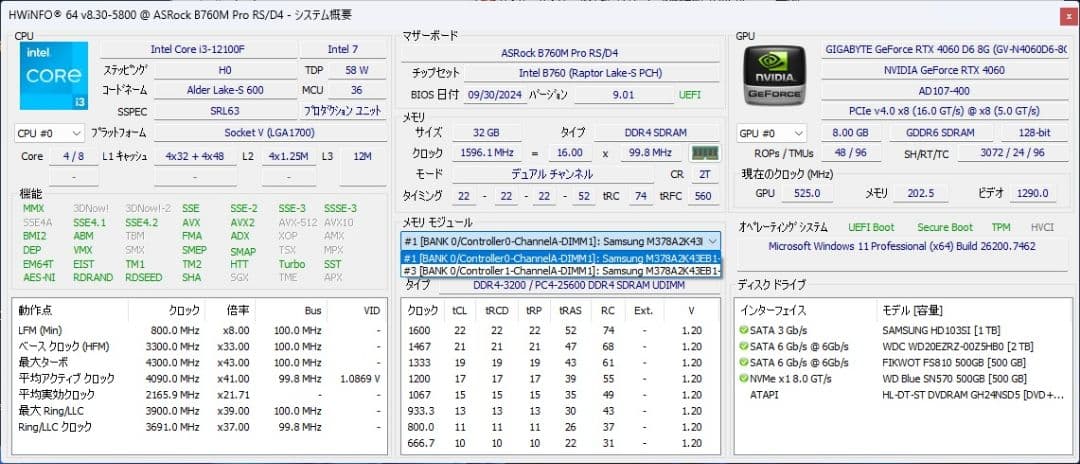Click the UEFI label beside BIOS version
Viewport: 1080px width, 464px height.
click(x=689, y=95)
